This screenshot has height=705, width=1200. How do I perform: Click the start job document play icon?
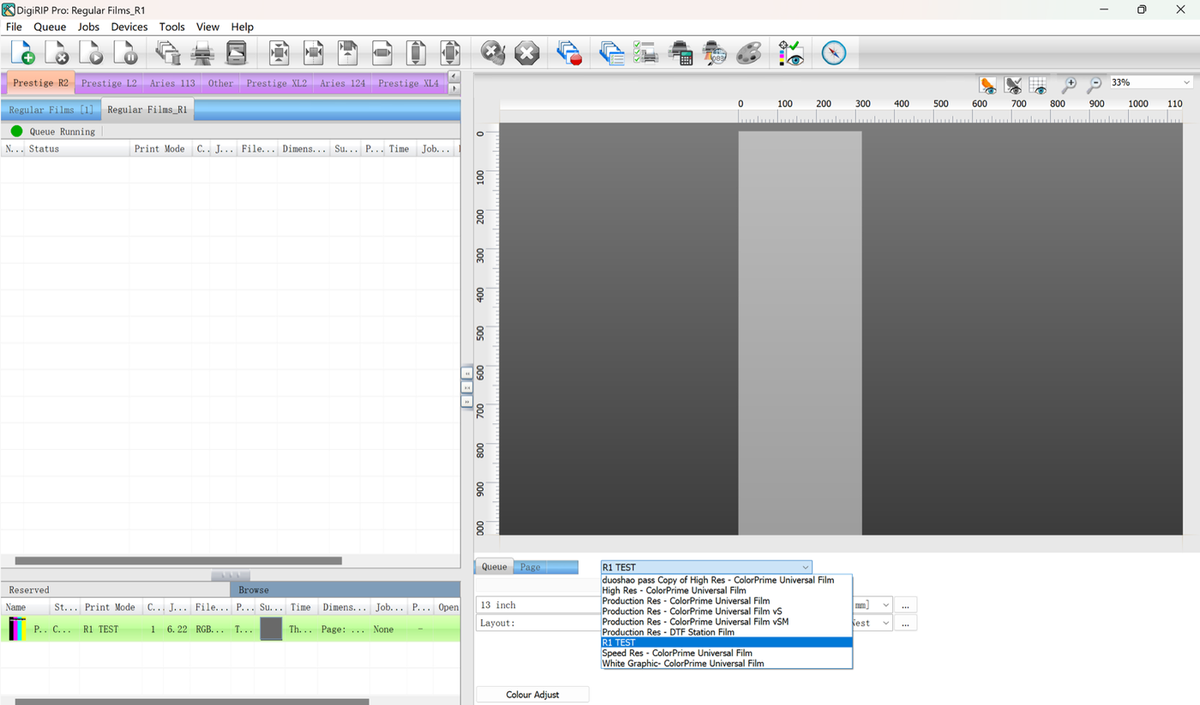(91, 53)
